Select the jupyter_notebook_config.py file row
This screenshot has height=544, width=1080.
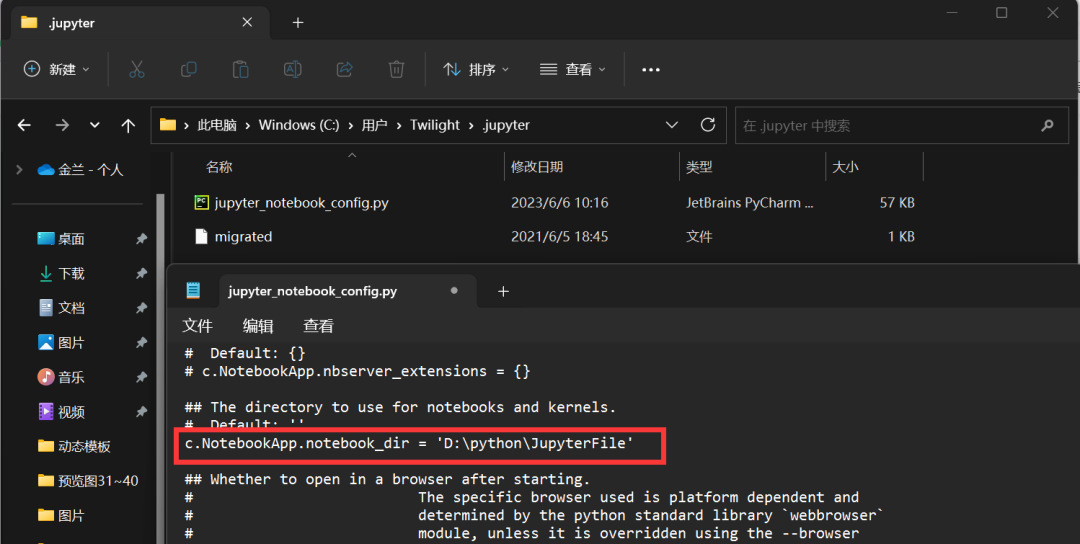coord(554,202)
